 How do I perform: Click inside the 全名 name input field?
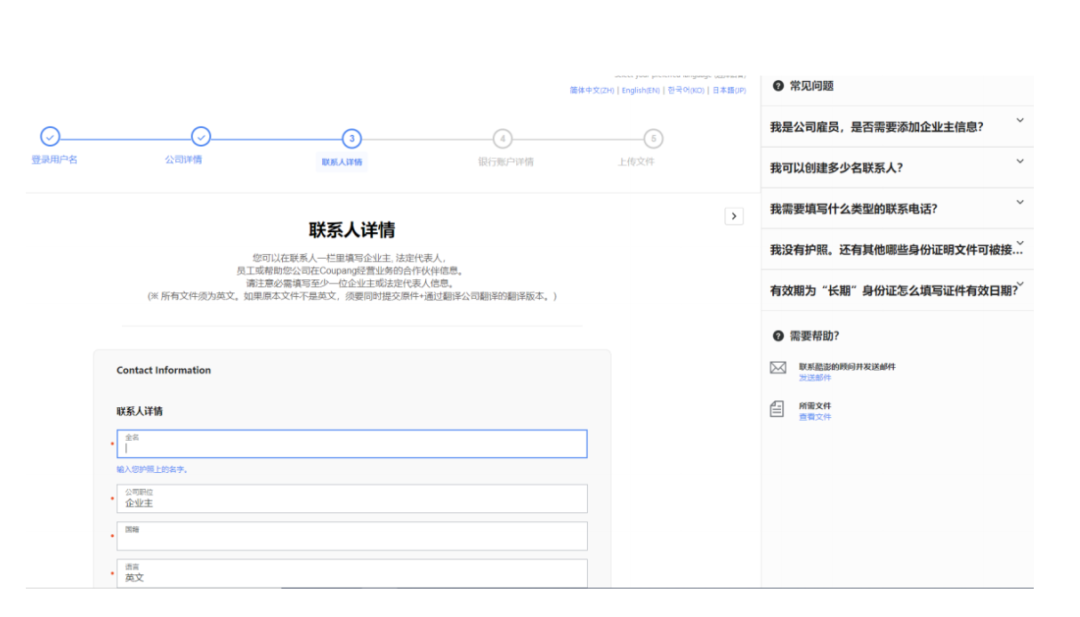[x=350, y=445]
